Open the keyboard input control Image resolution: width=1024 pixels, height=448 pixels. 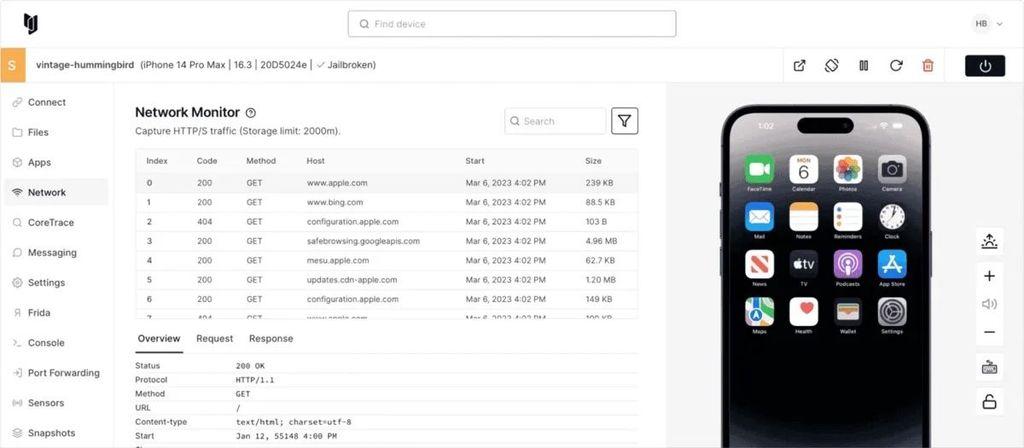coord(989,367)
